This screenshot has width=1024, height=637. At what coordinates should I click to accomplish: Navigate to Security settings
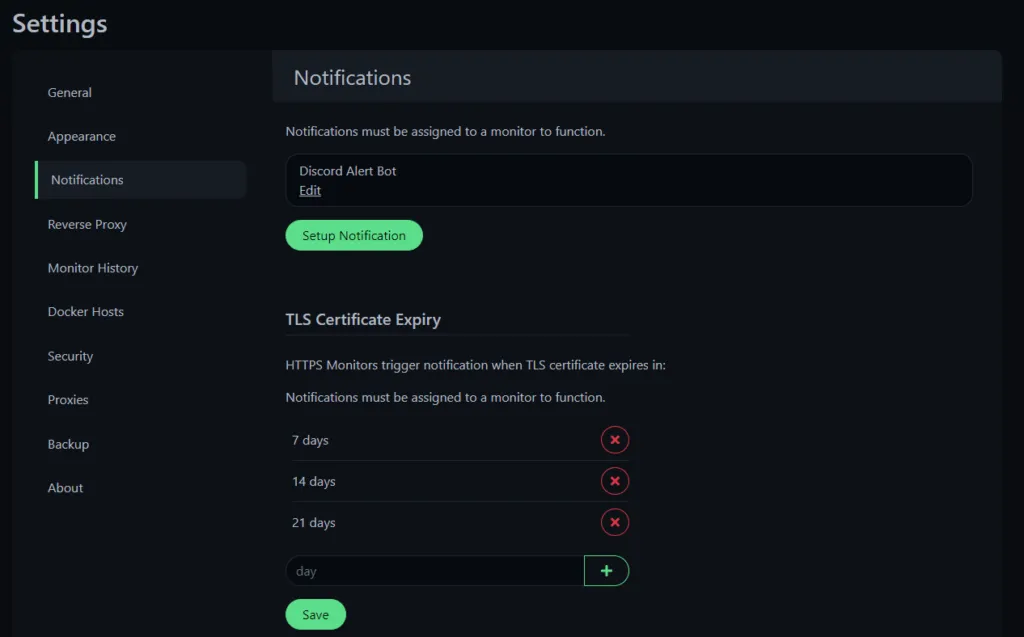70,356
